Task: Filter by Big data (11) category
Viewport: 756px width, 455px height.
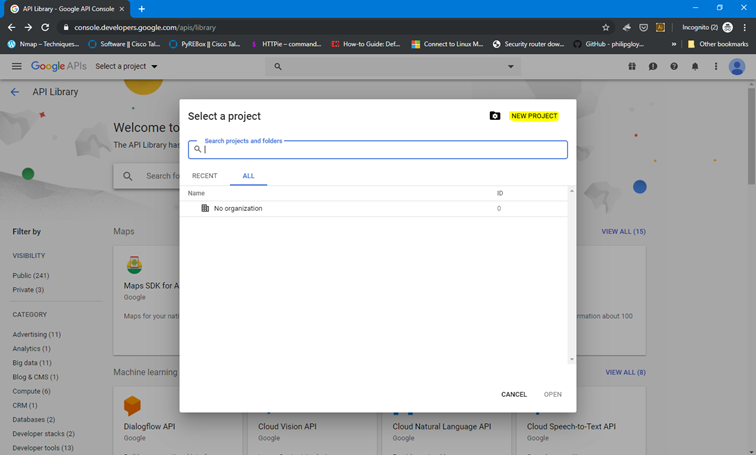Action: pos(32,363)
